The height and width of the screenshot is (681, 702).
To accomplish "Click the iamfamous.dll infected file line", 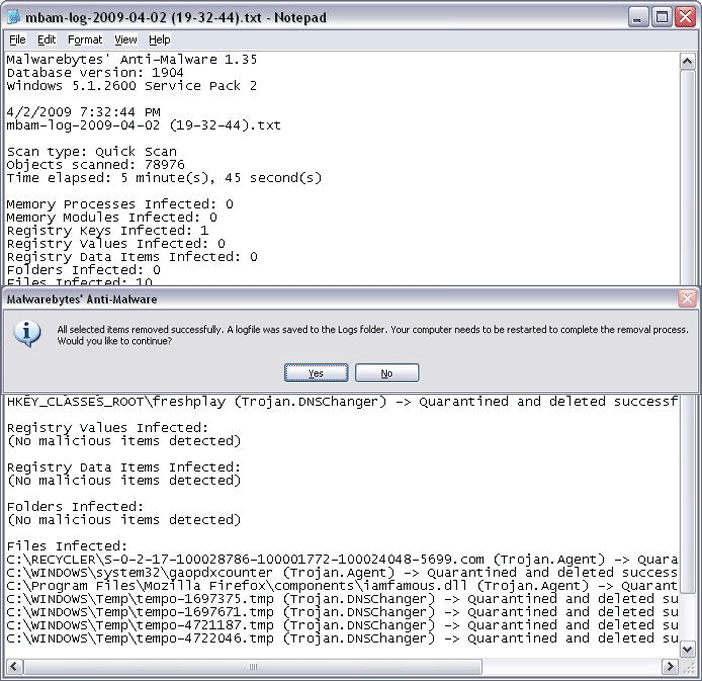I will coord(340,586).
